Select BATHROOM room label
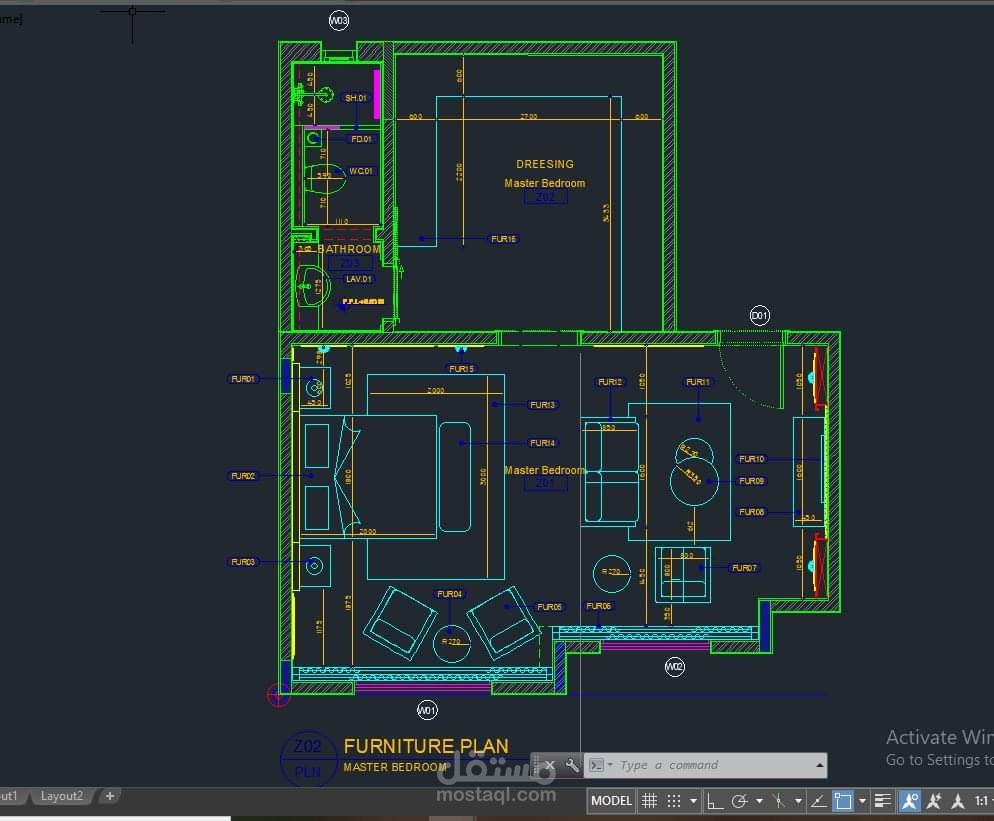The image size is (994, 821). coord(349,249)
